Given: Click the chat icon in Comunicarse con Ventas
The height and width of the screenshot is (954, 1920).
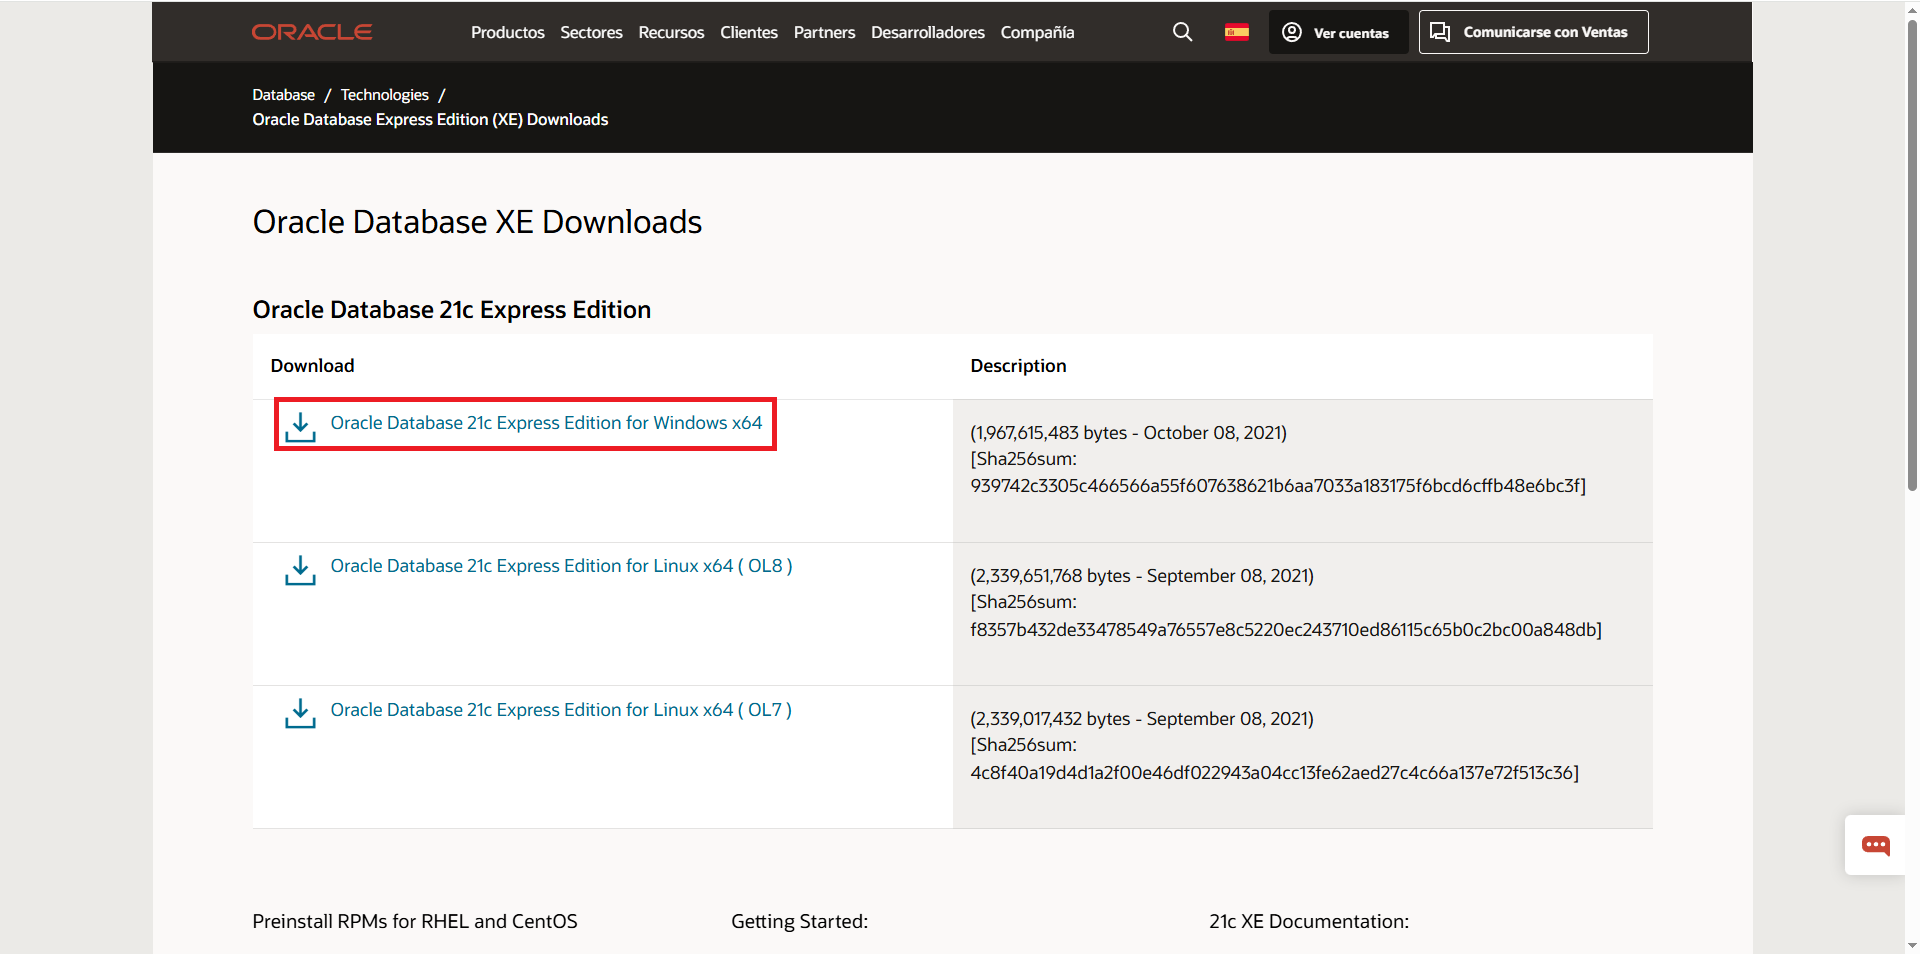Looking at the screenshot, I should [1440, 31].
